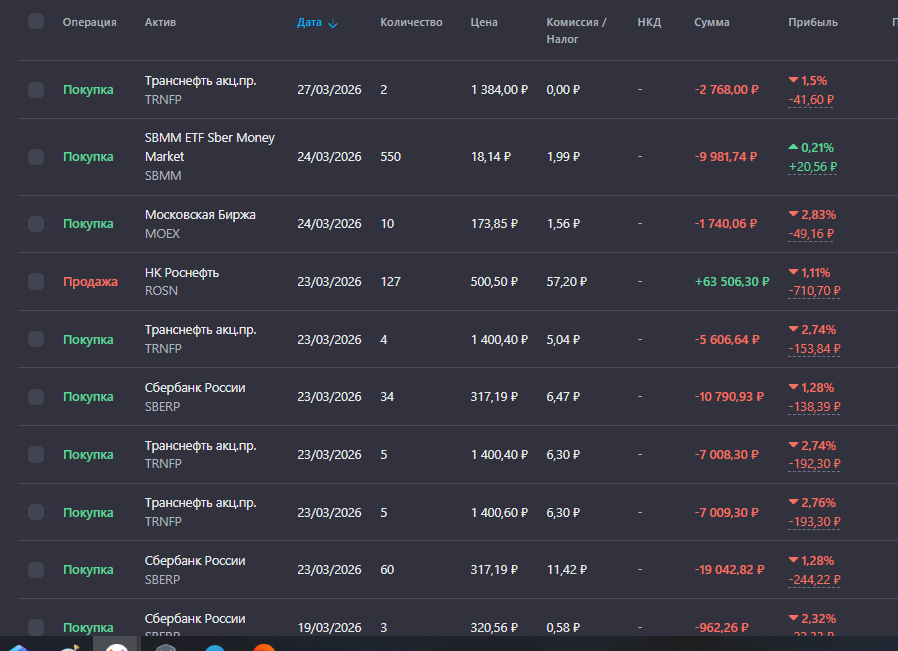Viewport: 898px width, 651px height.
Task: Toggle the sort arrow next to Дата
Action: point(333,23)
